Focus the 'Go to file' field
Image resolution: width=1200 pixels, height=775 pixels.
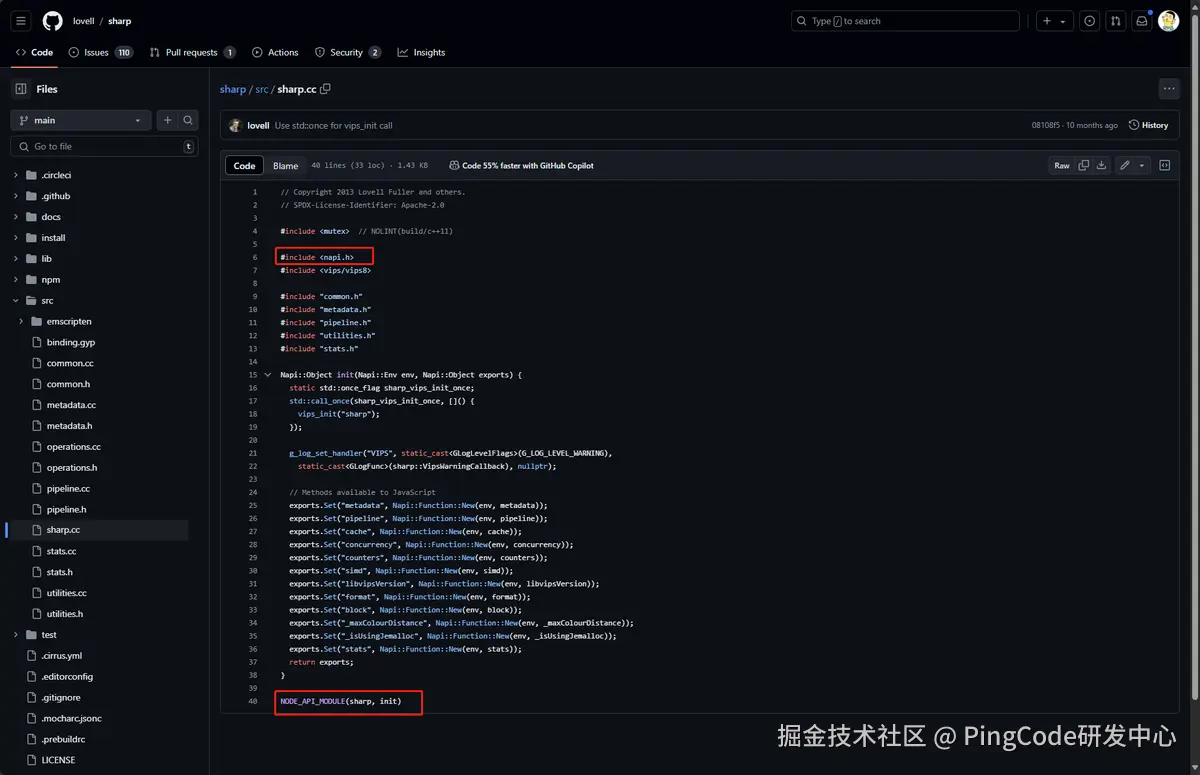(x=104, y=146)
